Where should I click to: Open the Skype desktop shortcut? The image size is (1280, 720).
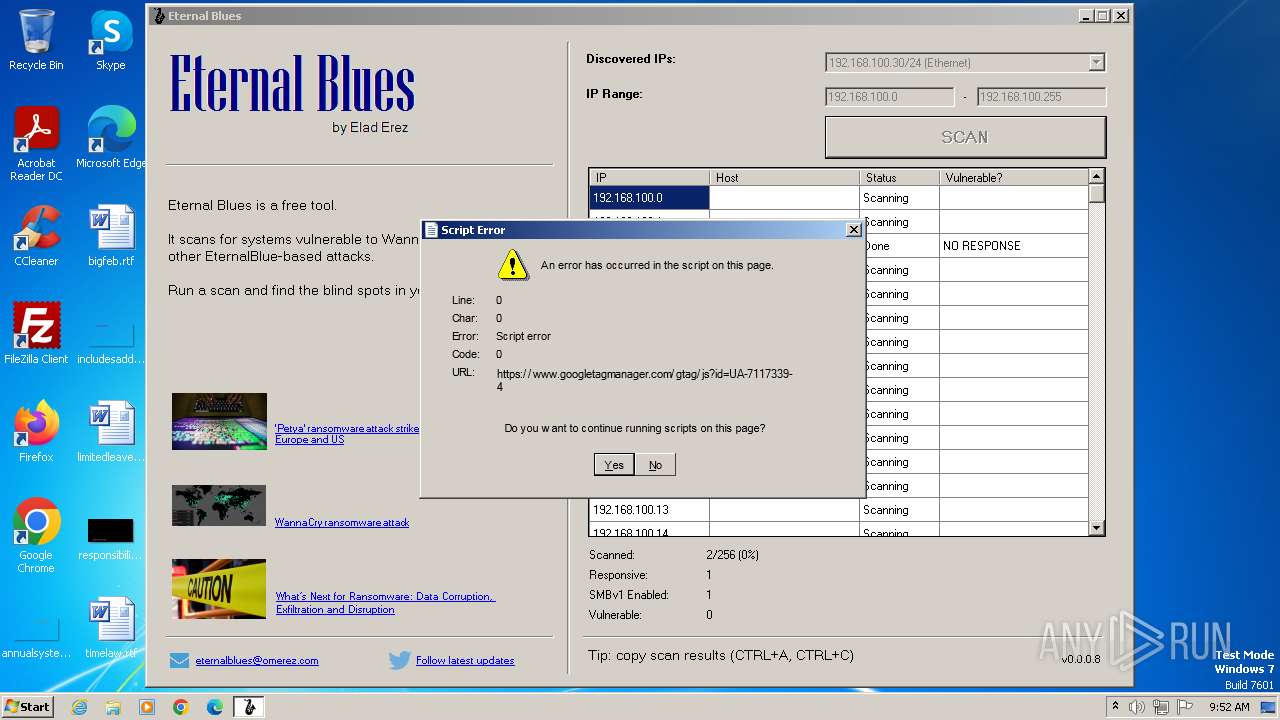coord(110,40)
